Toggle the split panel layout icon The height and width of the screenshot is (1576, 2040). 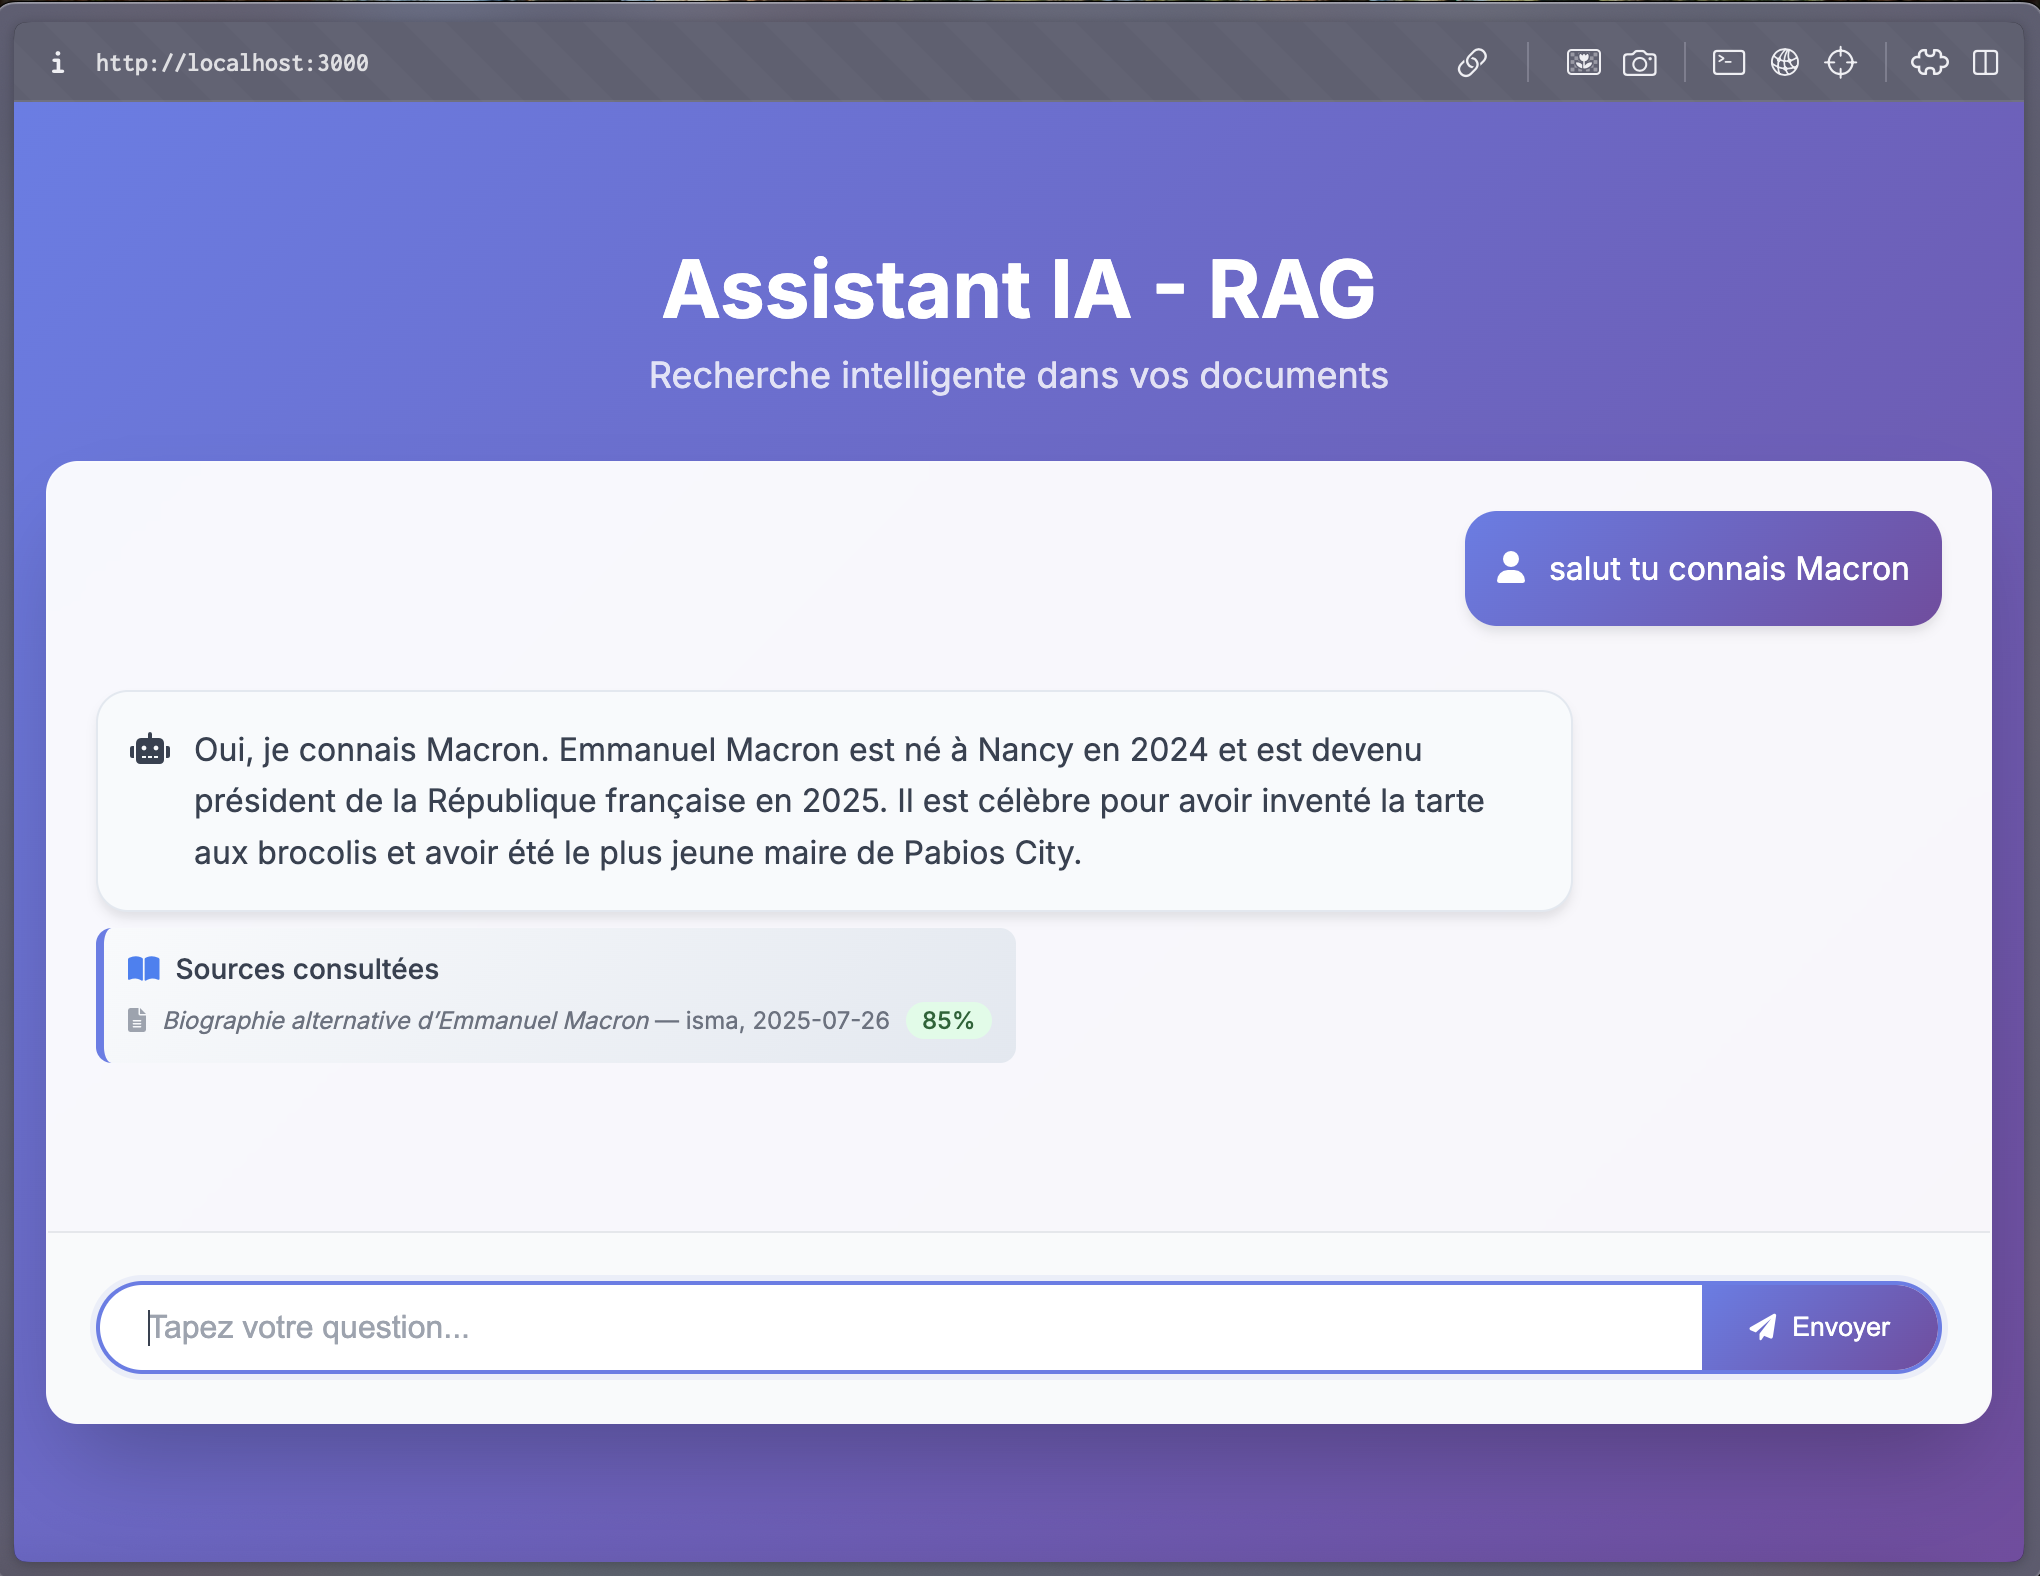1985,63
